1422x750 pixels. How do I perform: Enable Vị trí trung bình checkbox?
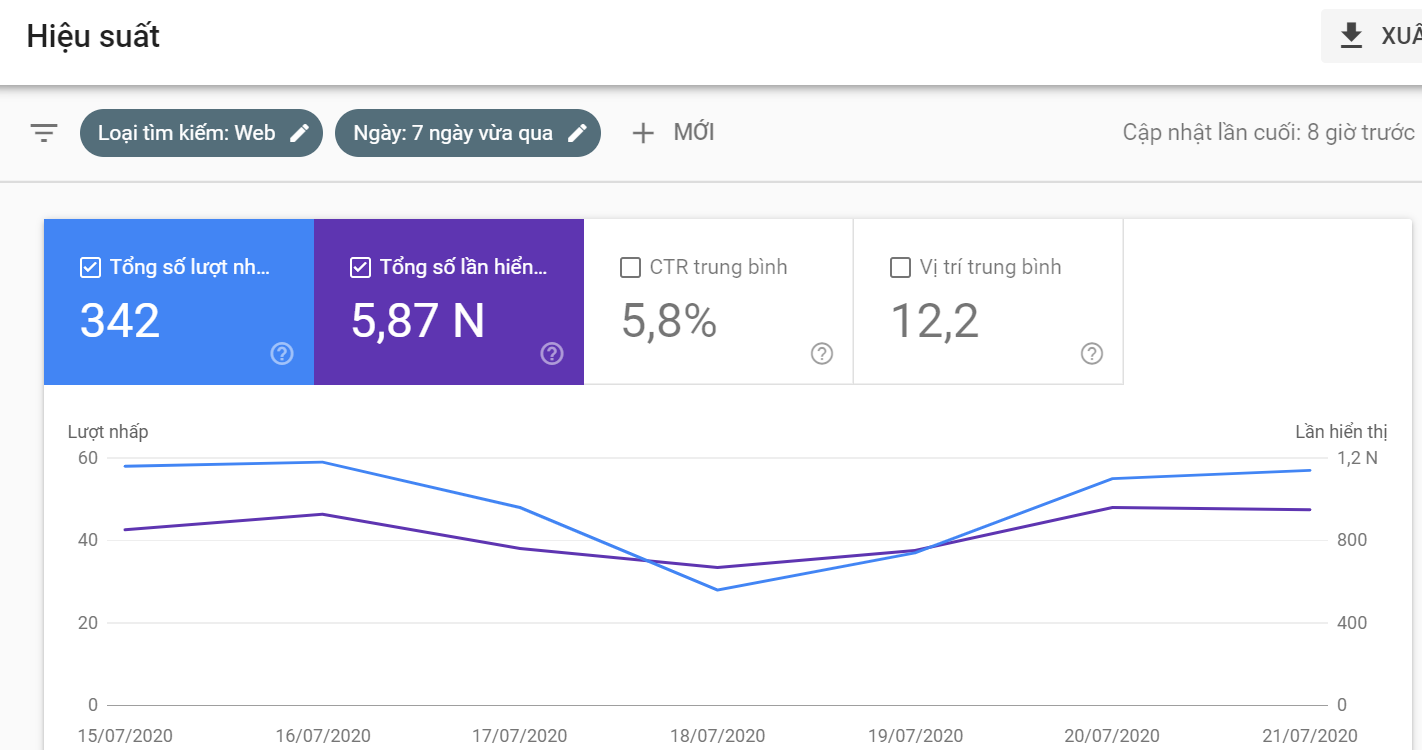(x=900, y=267)
